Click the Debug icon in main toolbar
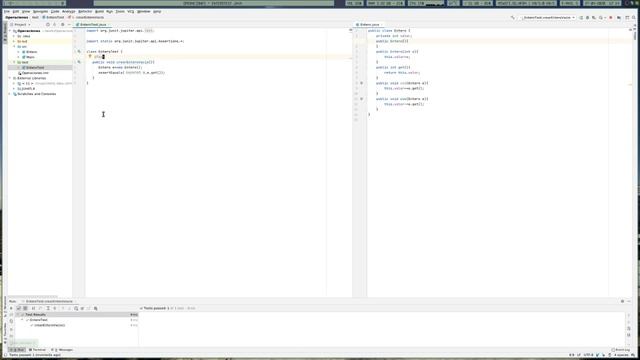640x360 pixels. click(588, 18)
